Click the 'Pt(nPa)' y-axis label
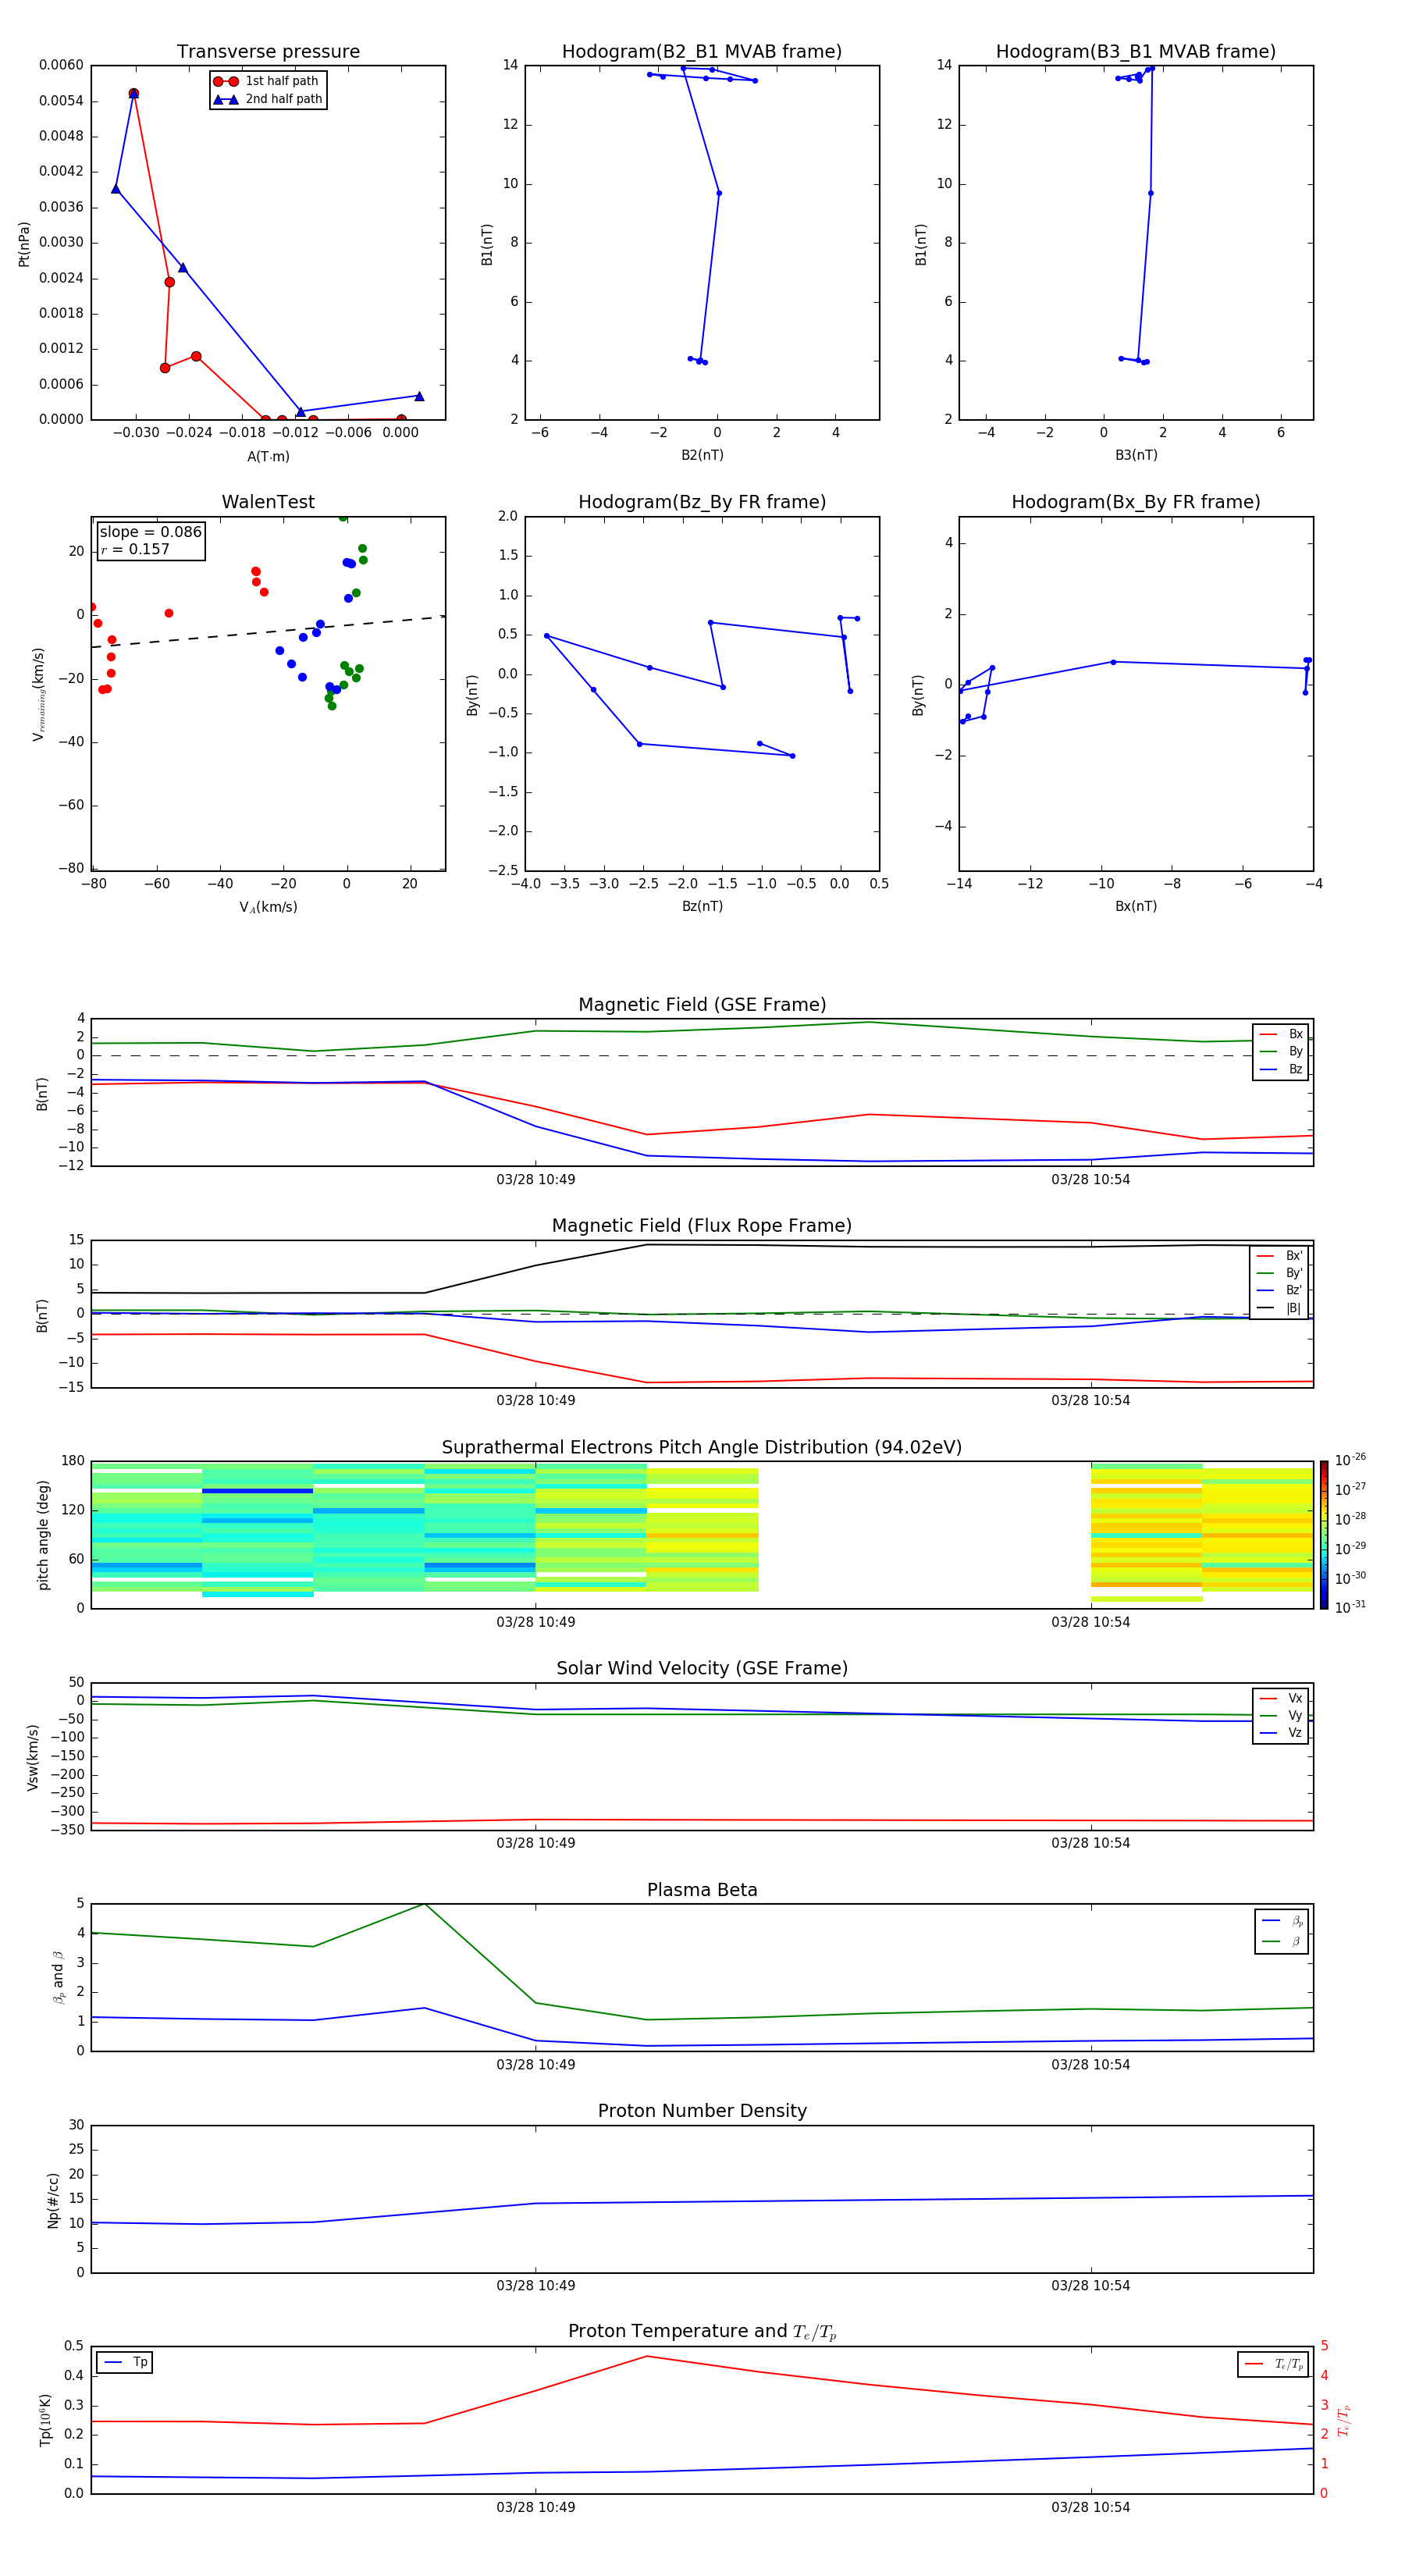Viewport: 1405px width, 2576px height. (24, 244)
